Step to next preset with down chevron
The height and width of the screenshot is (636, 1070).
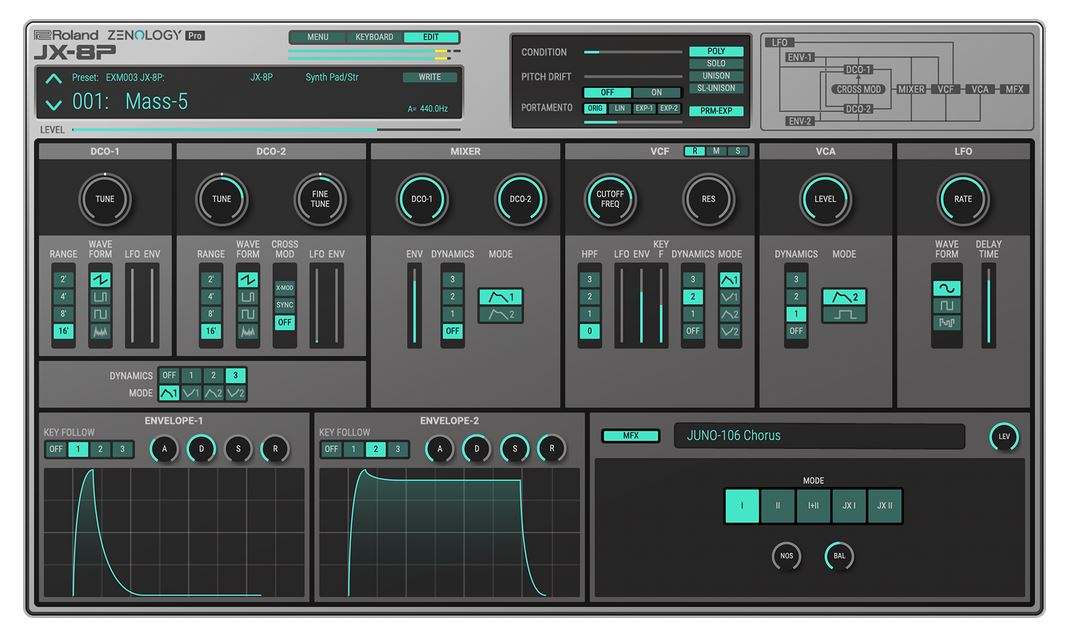coord(53,104)
